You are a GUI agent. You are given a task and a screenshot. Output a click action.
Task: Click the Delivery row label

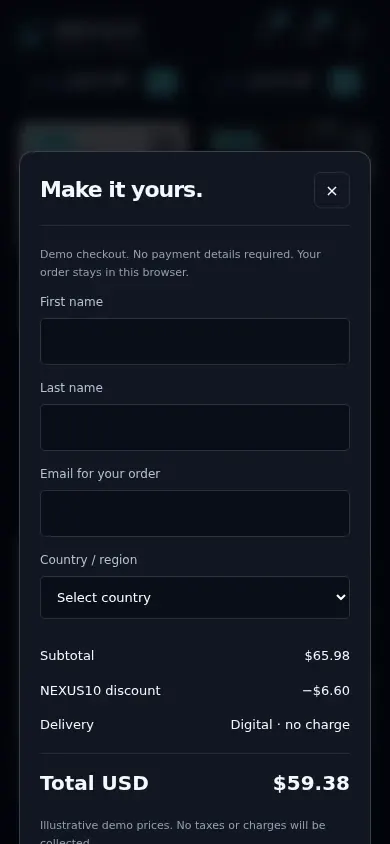coord(67,725)
